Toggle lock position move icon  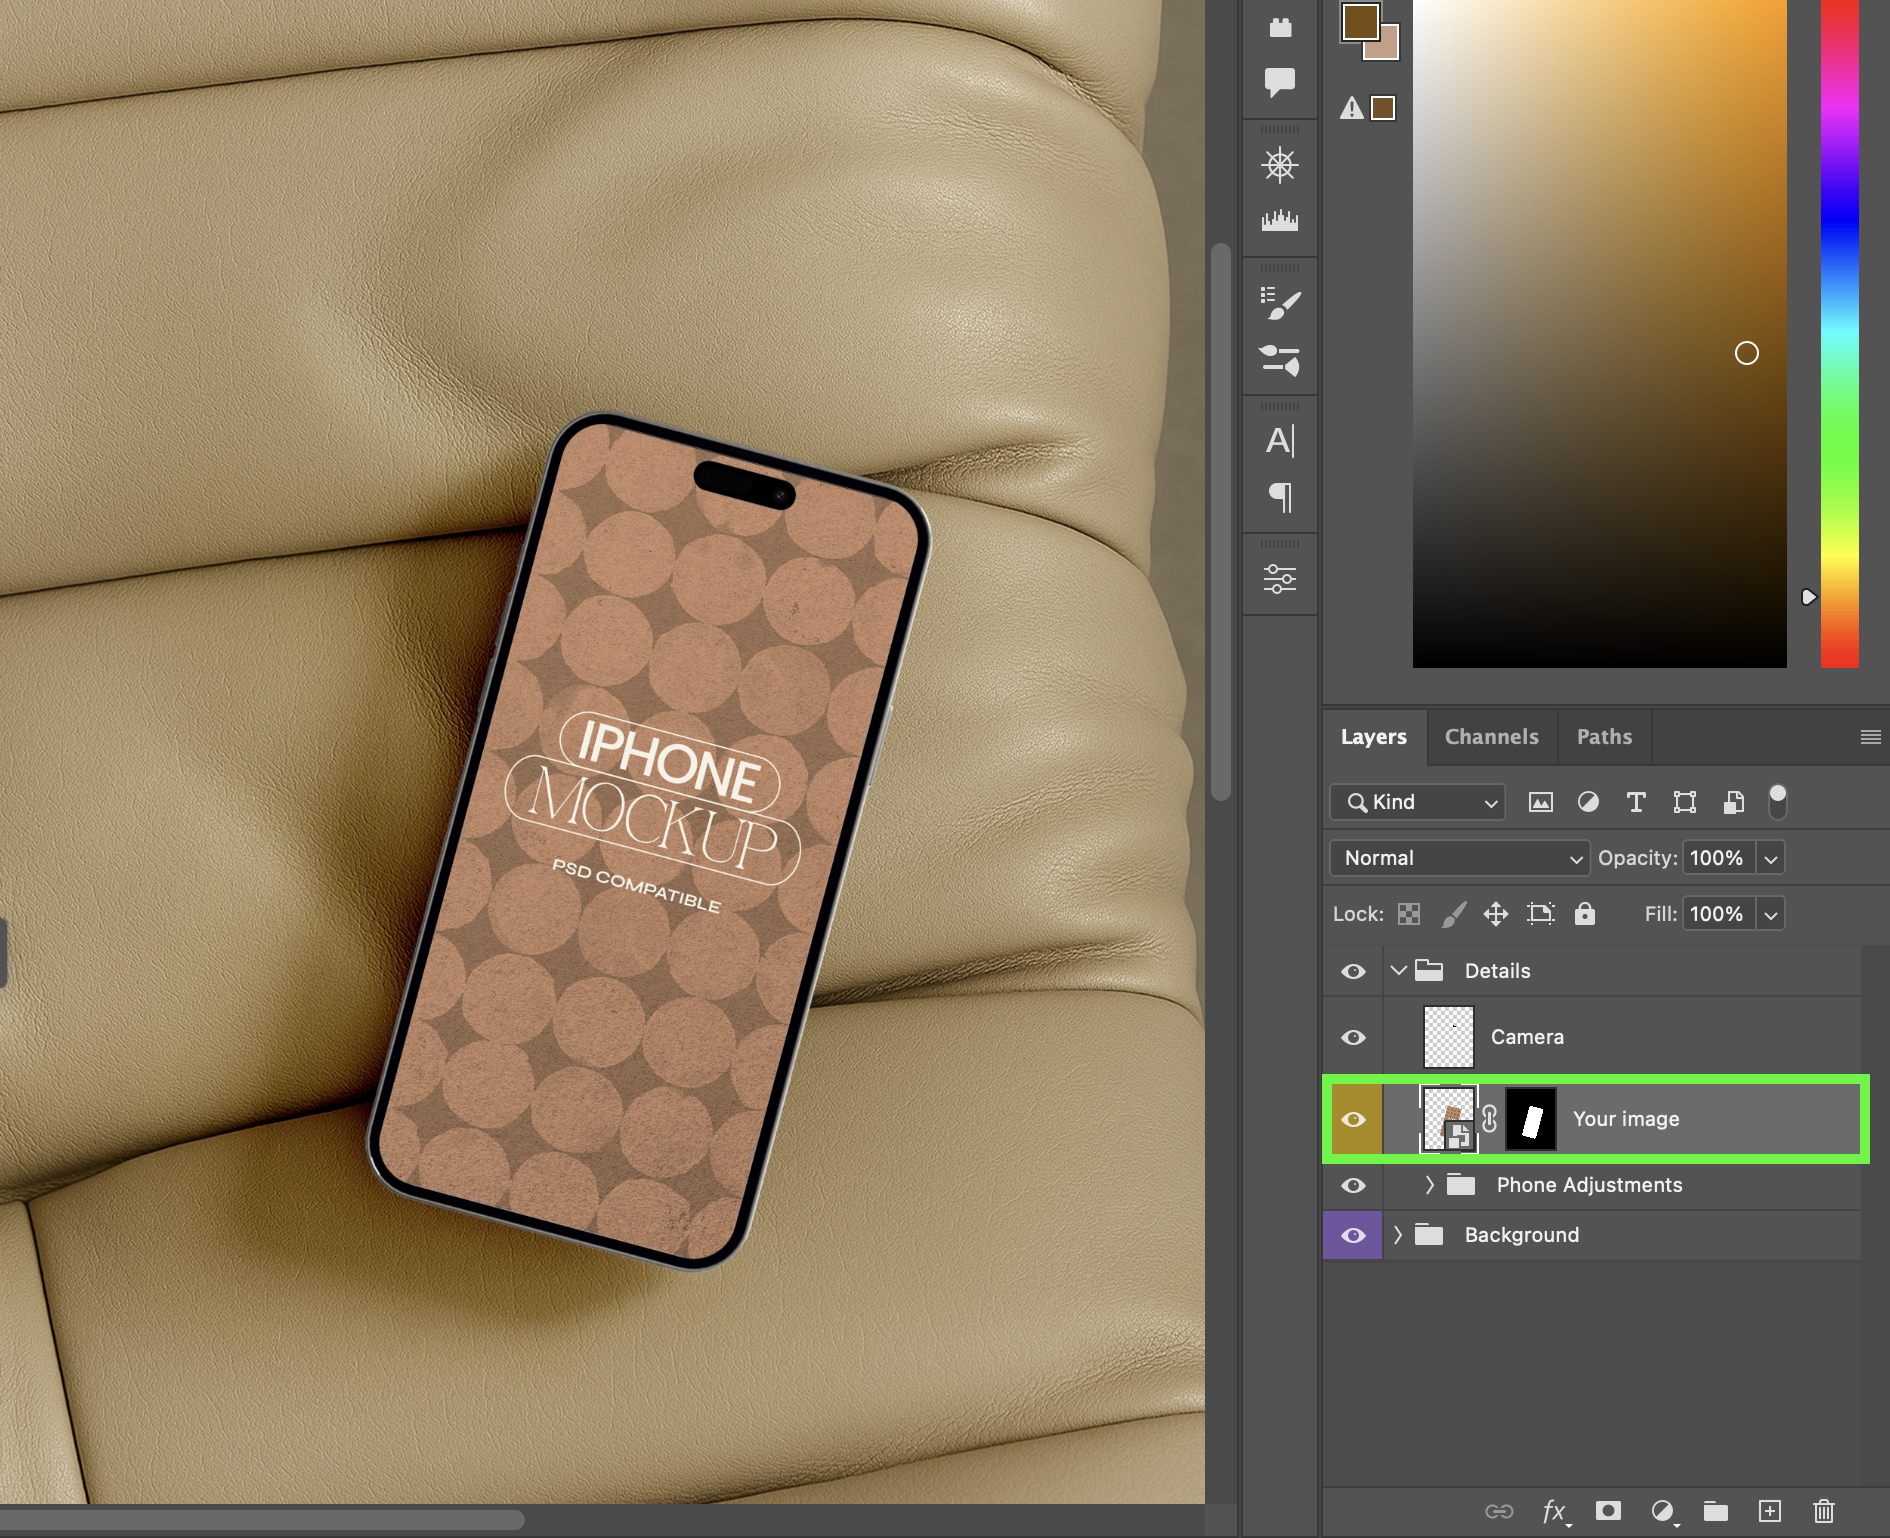(1496, 914)
